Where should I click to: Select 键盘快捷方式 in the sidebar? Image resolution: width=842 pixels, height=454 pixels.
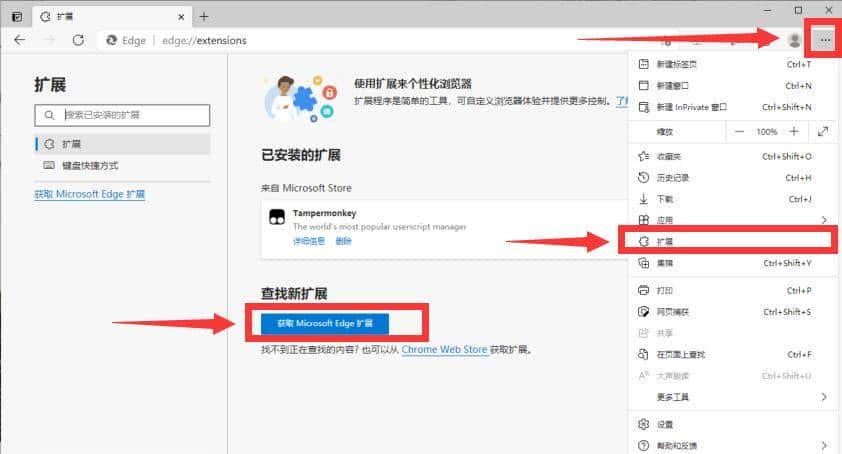point(122,165)
